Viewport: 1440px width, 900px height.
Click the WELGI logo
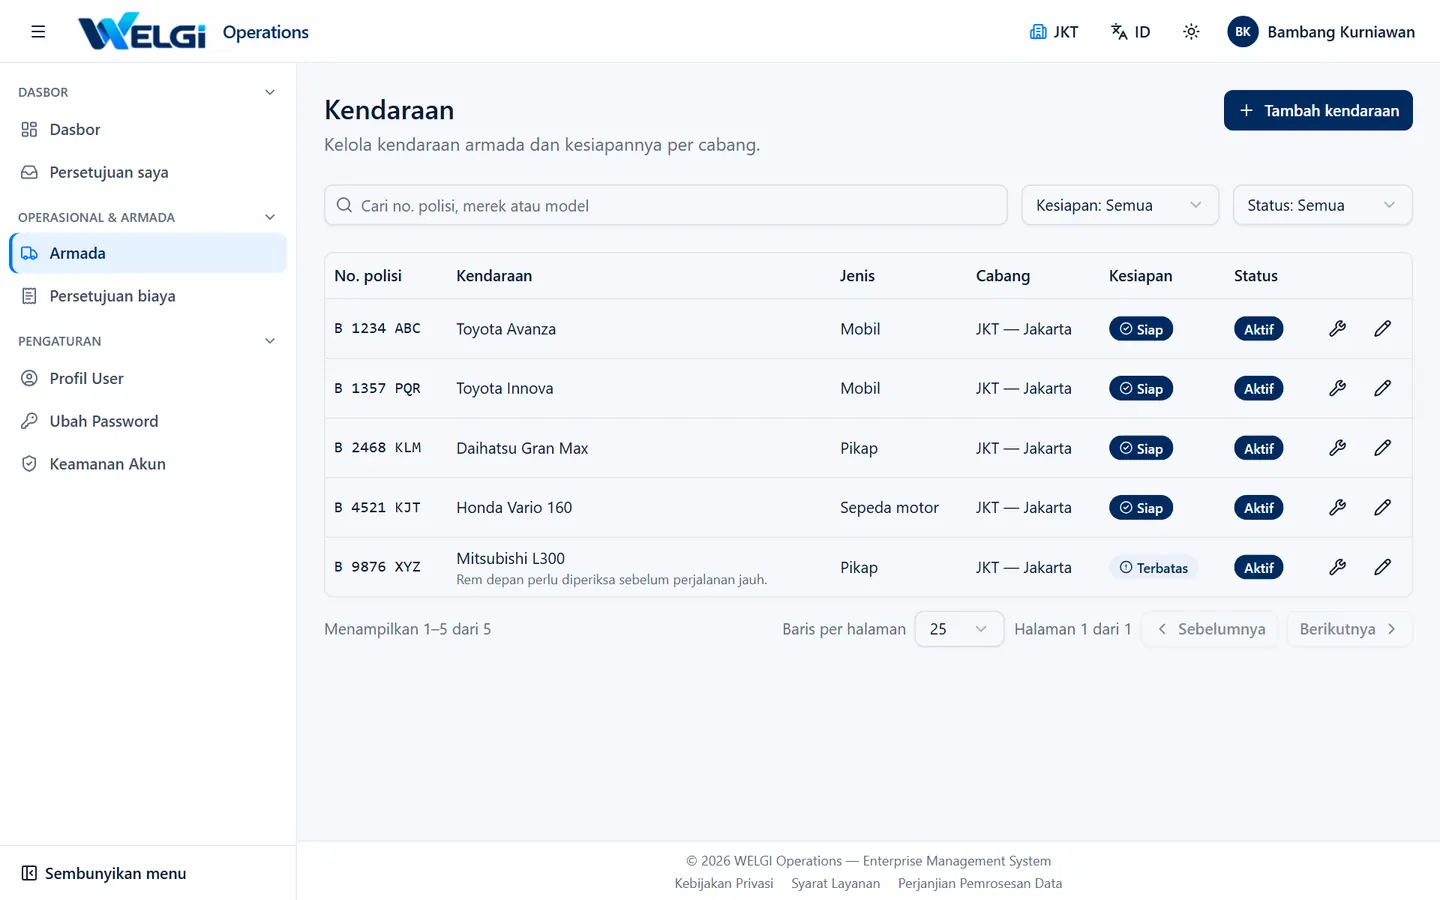(142, 32)
